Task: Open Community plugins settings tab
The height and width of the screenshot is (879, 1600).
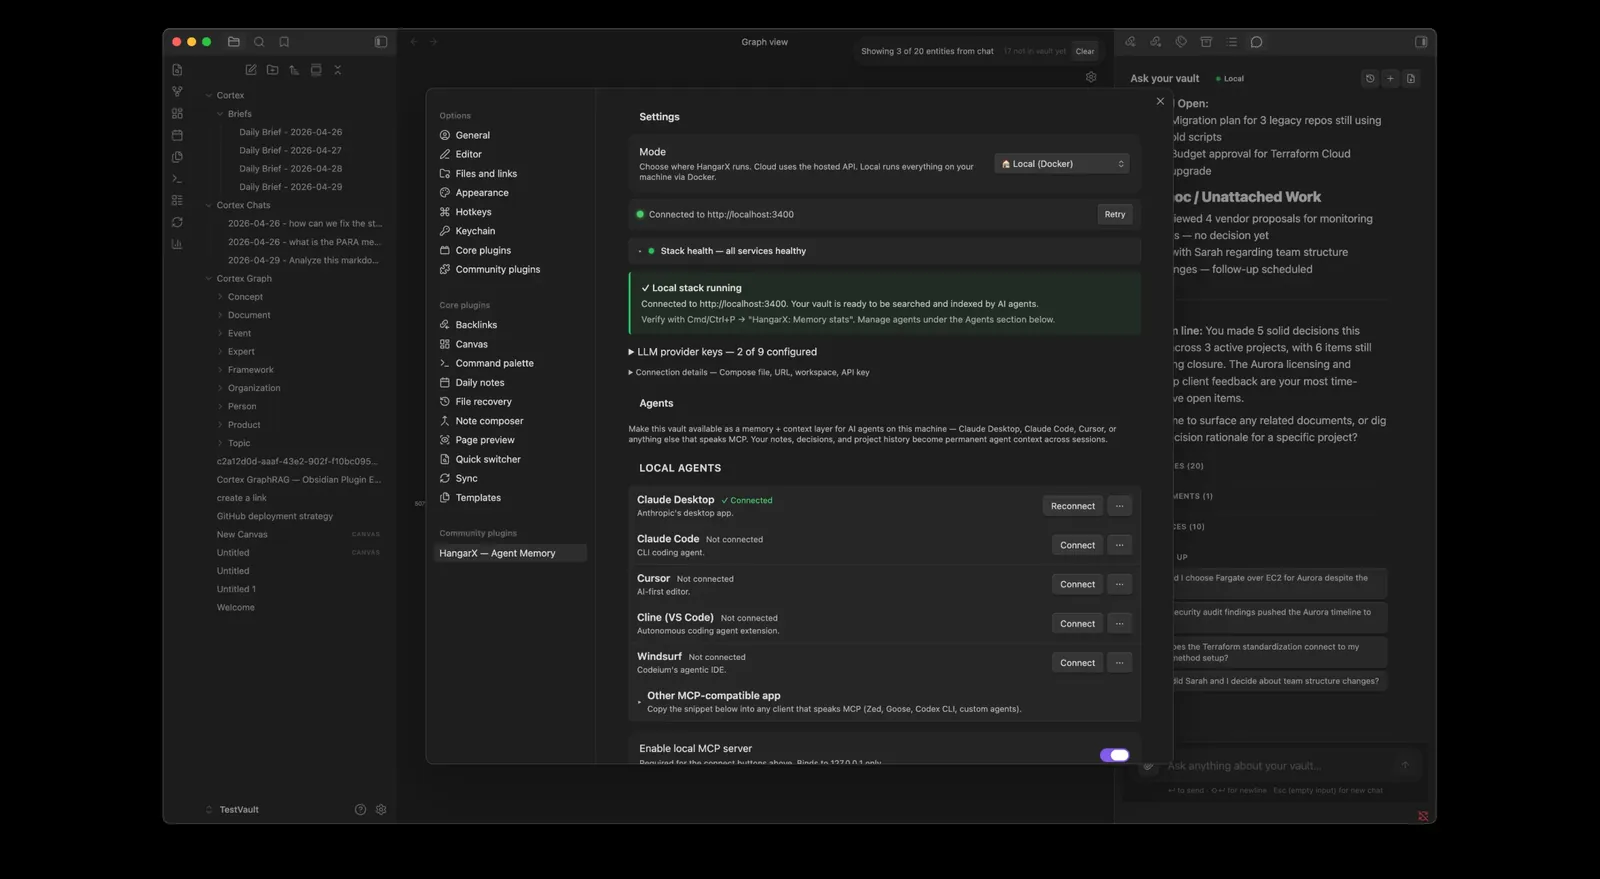Action: 497,269
